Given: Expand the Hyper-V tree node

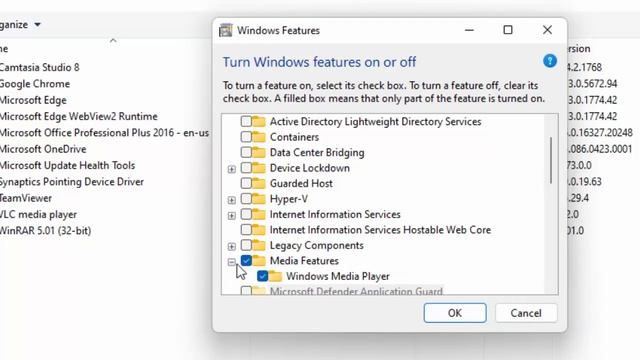Looking at the screenshot, I should coord(231,200).
